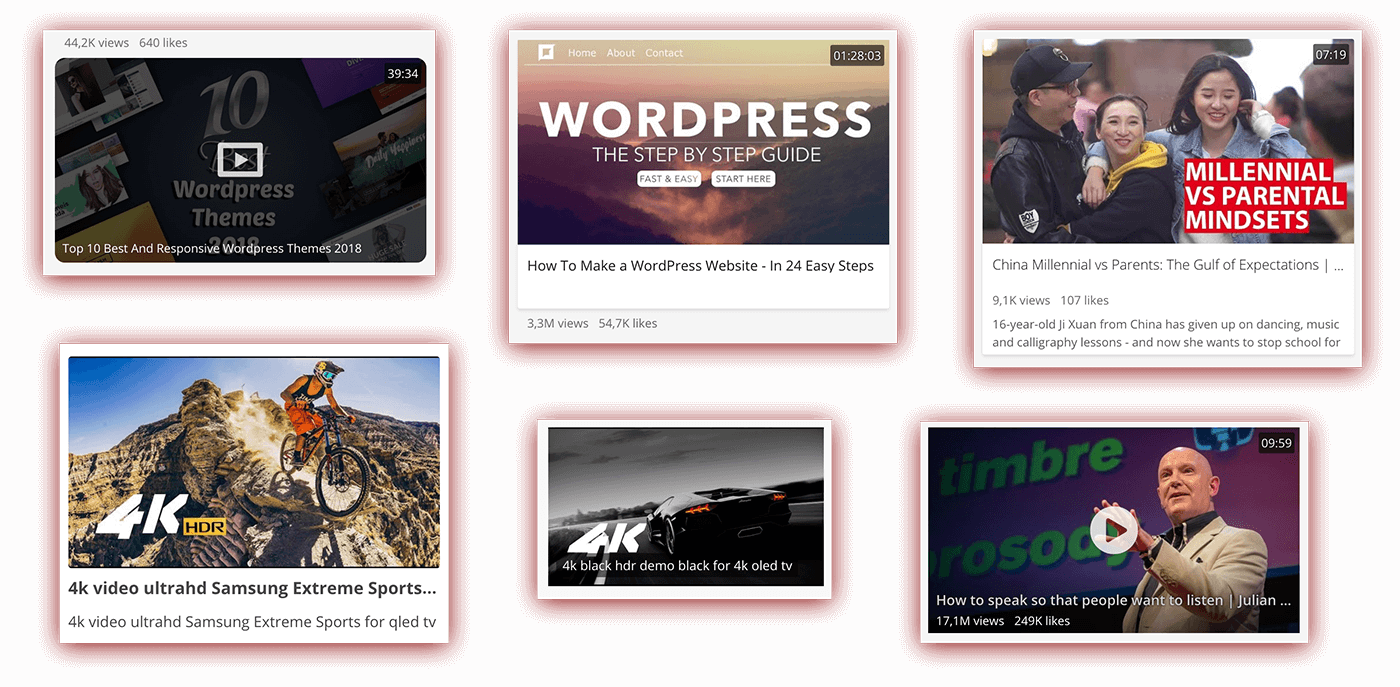Click the site logo in the WordPress thumbnail
This screenshot has width=1400, height=687.
pyautogui.click(x=544, y=53)
